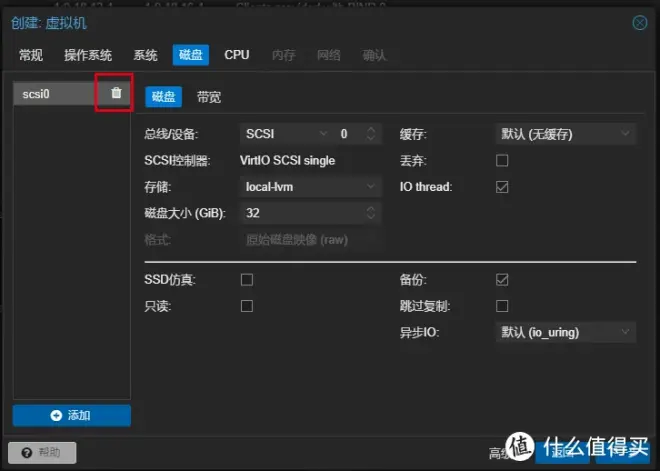660x471 pixels.
Task: Close the Create VM dialog
Action: pyautogui.click(x=640, y=22)
